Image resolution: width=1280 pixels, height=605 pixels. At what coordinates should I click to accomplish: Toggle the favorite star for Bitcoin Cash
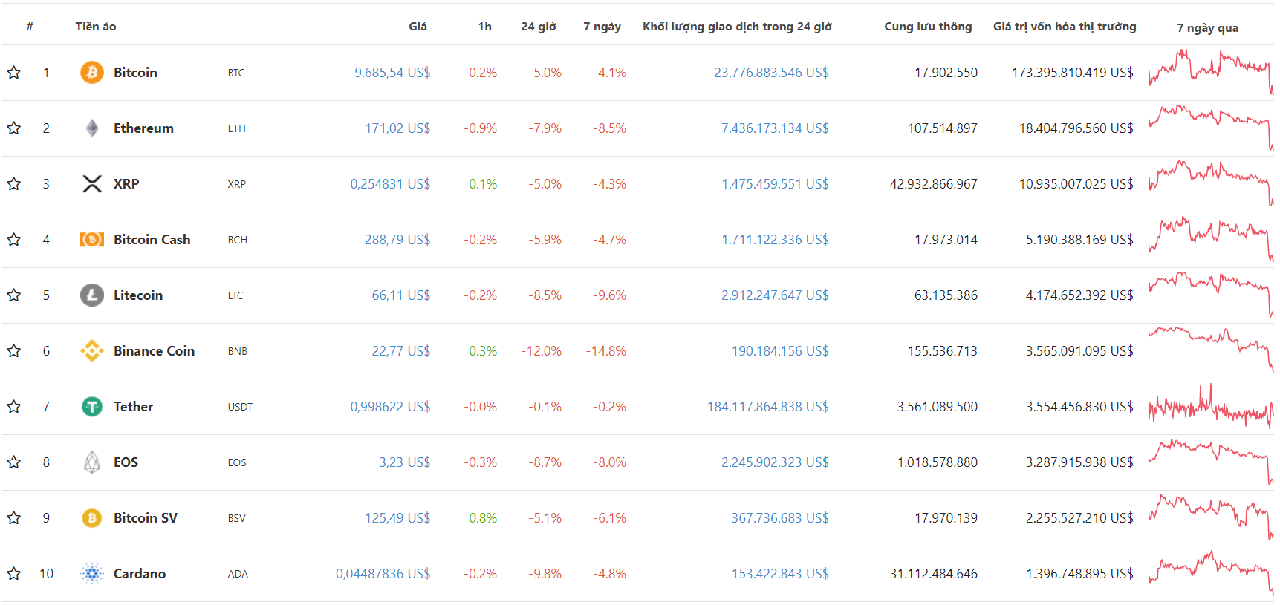pos(14,240)
